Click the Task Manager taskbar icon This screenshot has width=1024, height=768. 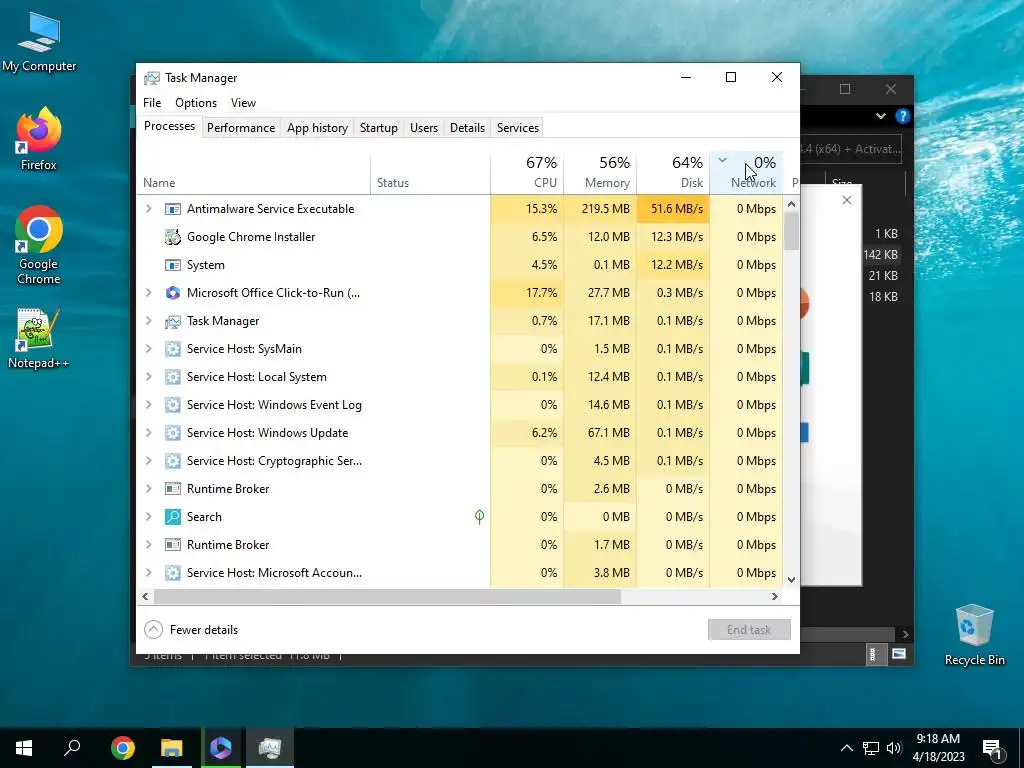pos(270,748)
